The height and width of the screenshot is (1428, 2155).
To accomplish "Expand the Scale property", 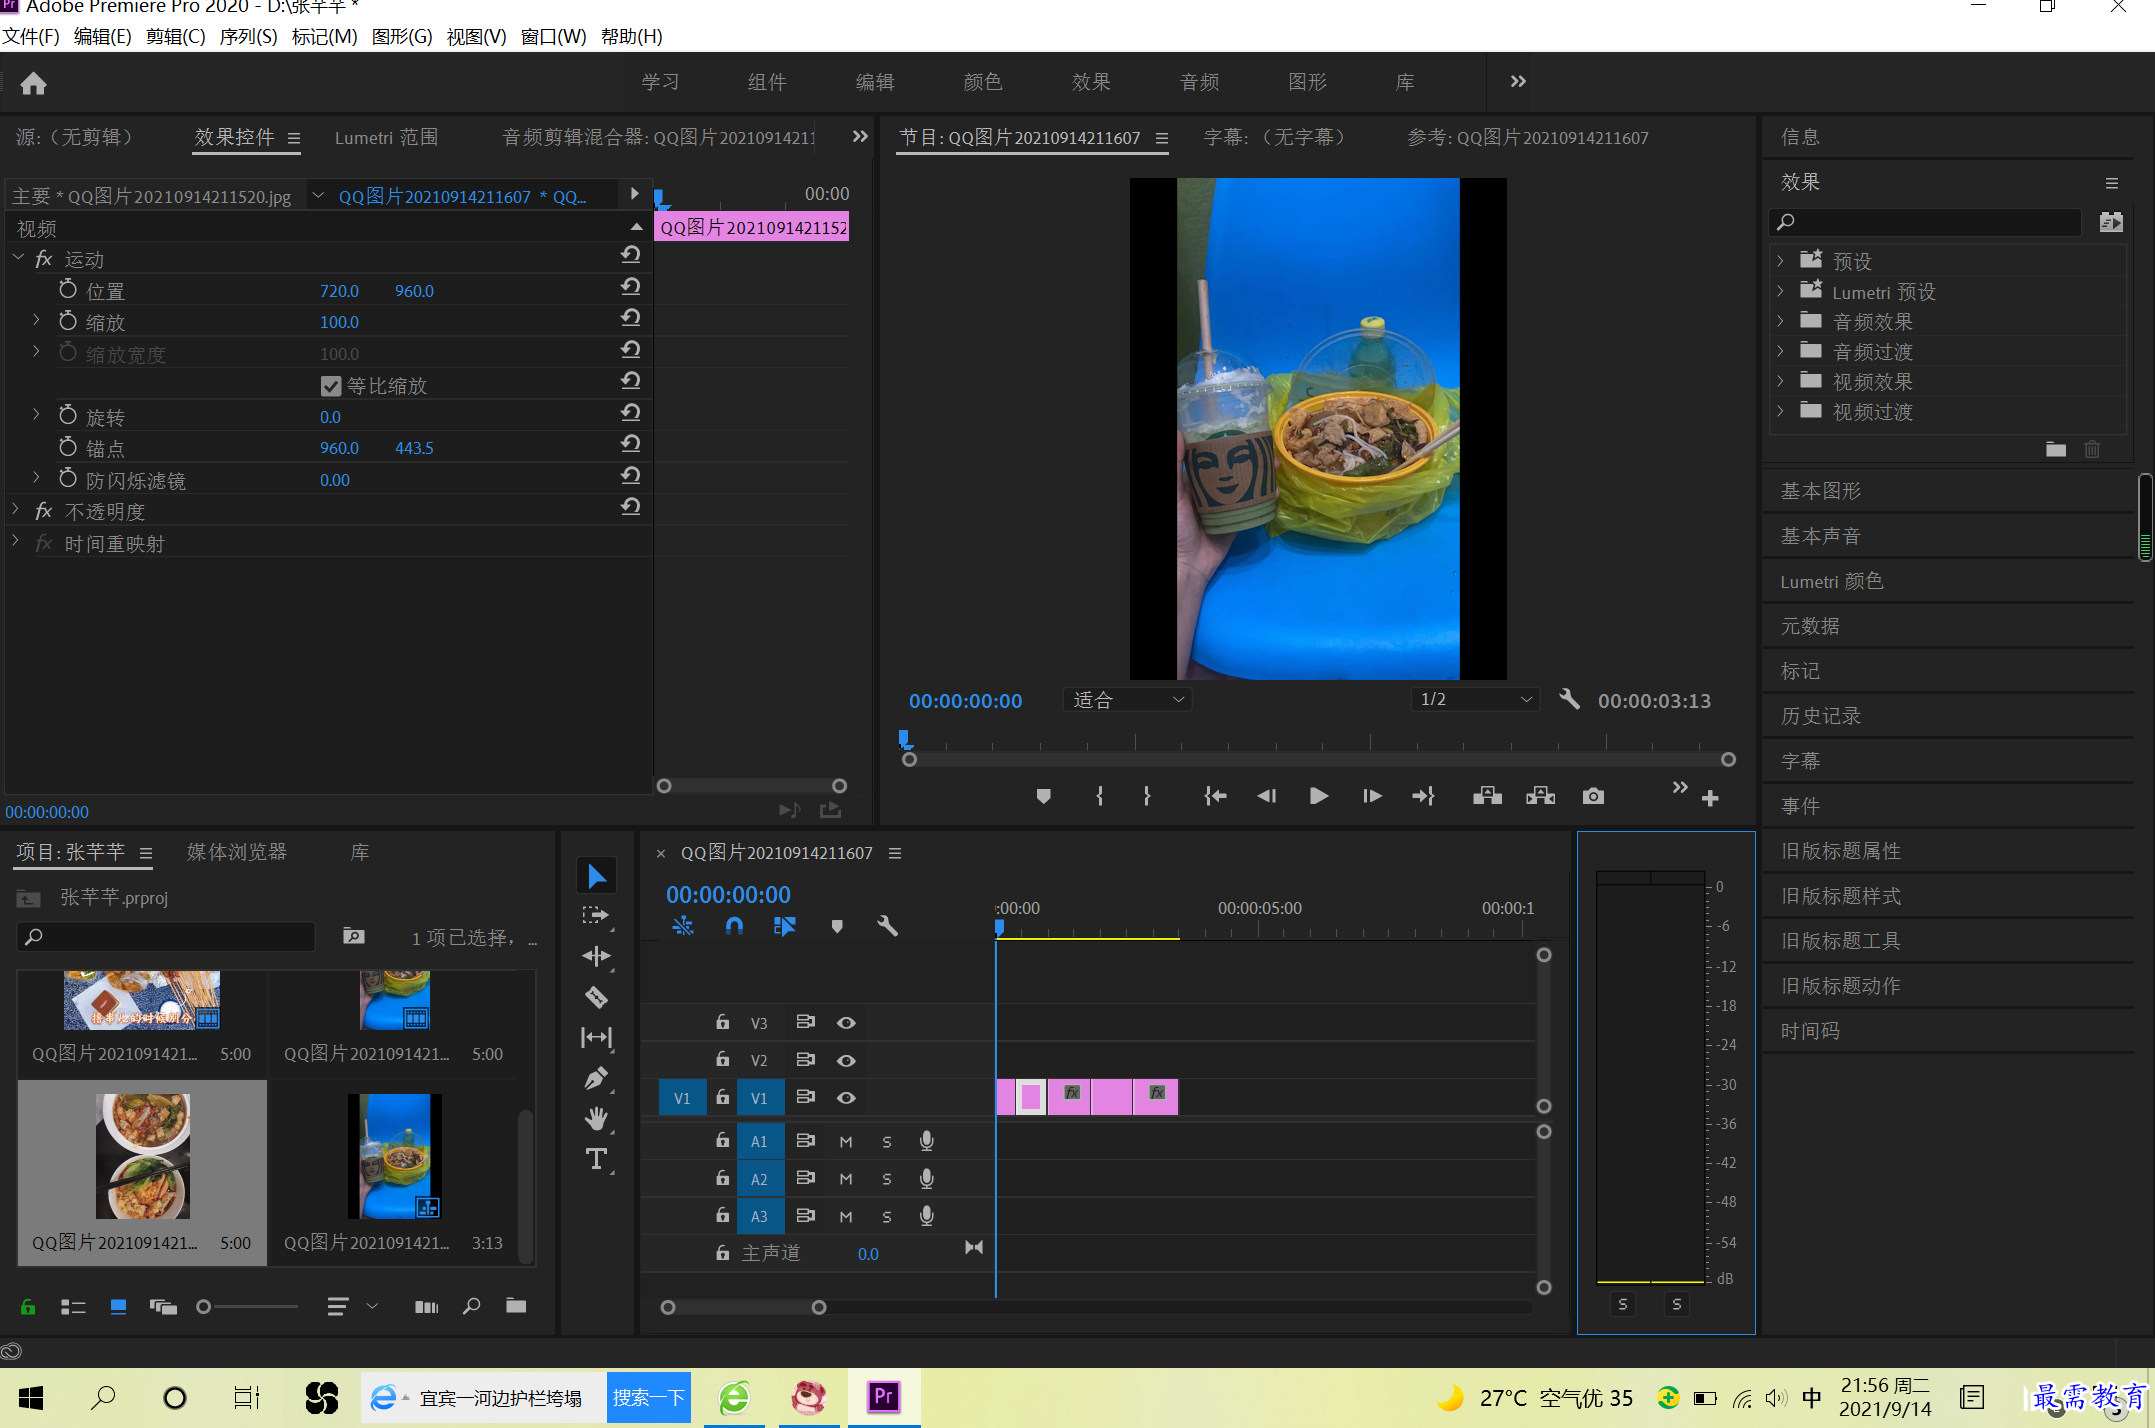I will 36,320.
